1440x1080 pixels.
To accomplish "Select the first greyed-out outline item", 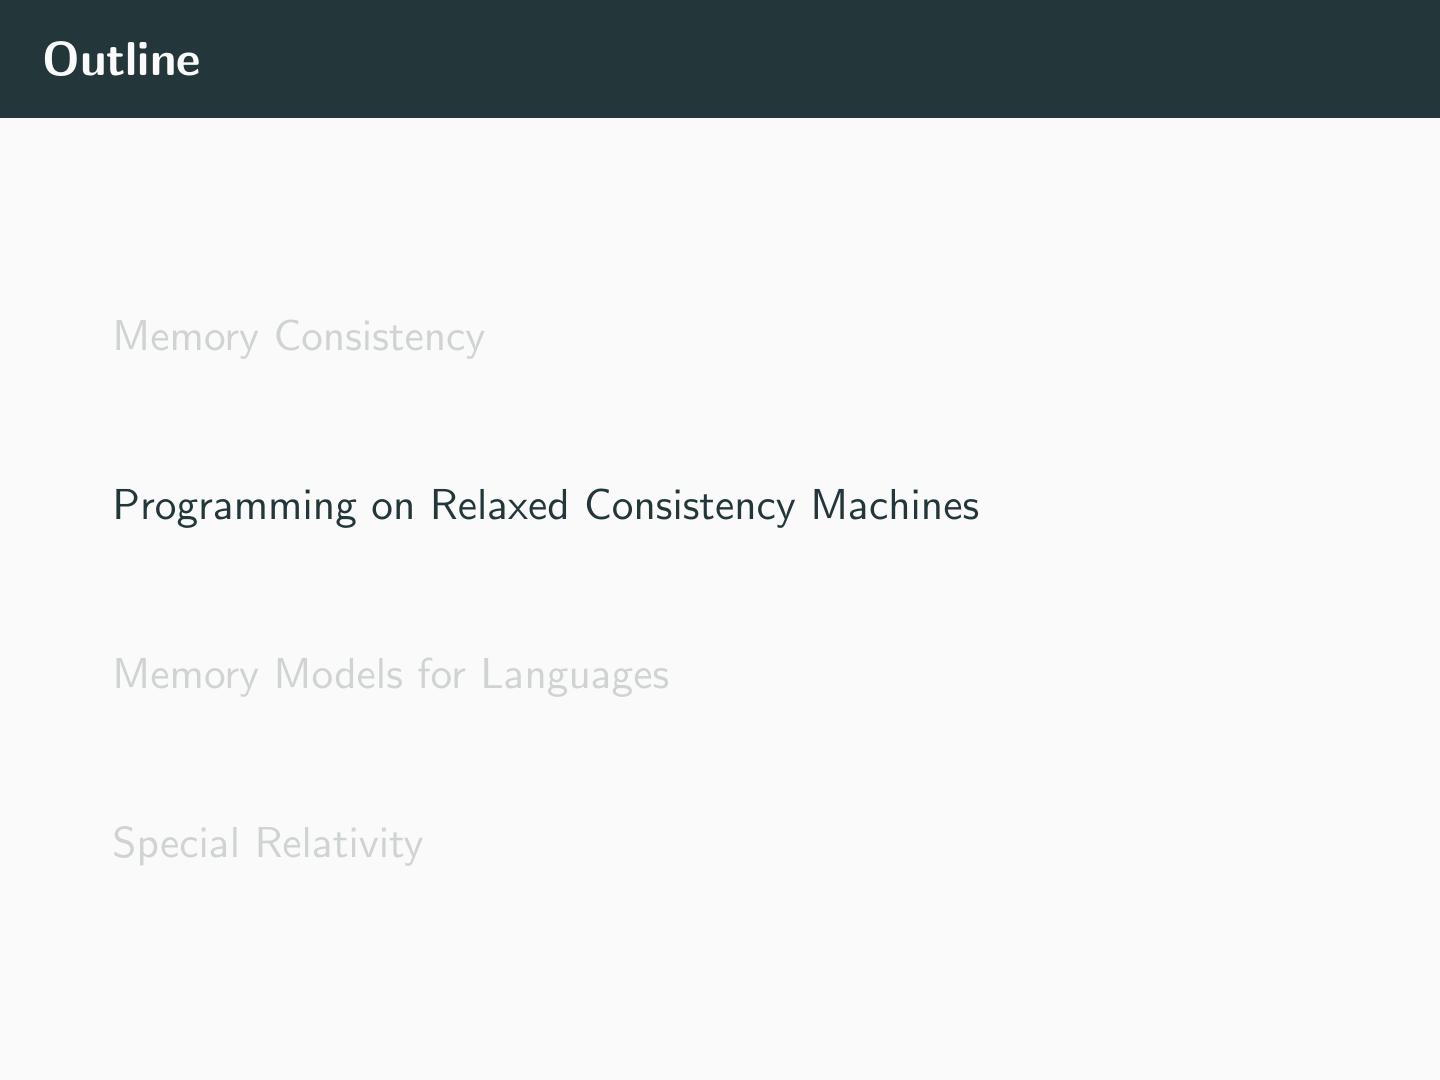I will point(298,337).
